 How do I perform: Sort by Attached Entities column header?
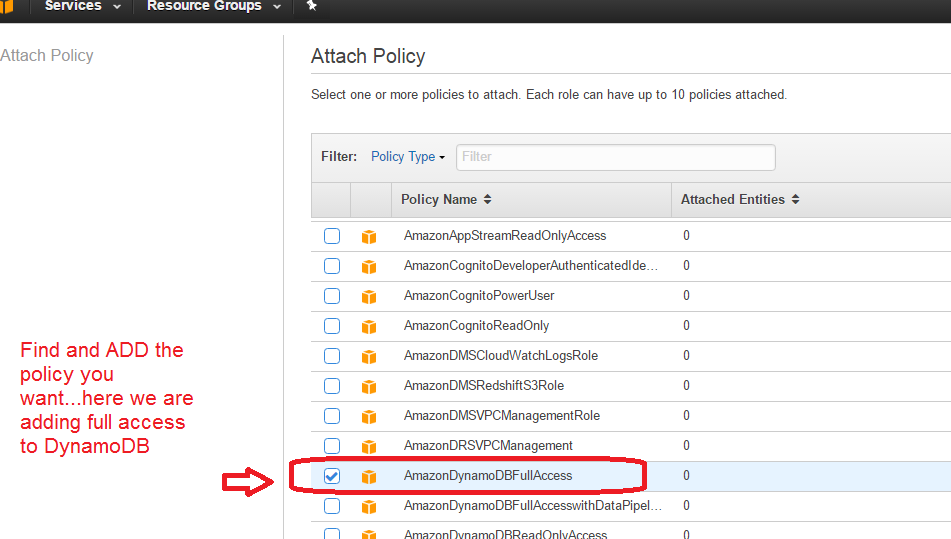coord(740,199)
